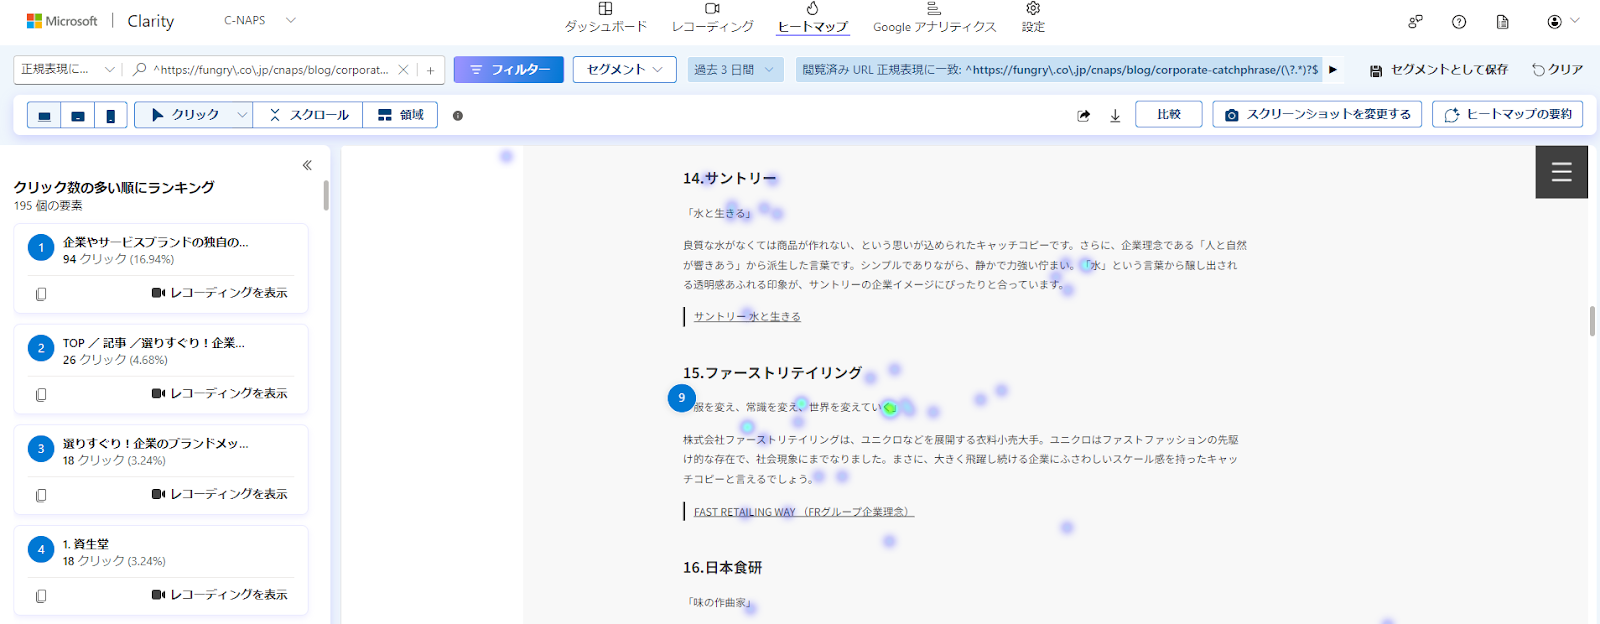
Task: Click the 94 クリック (16.94%) count
Action: [x=118, y=259]
